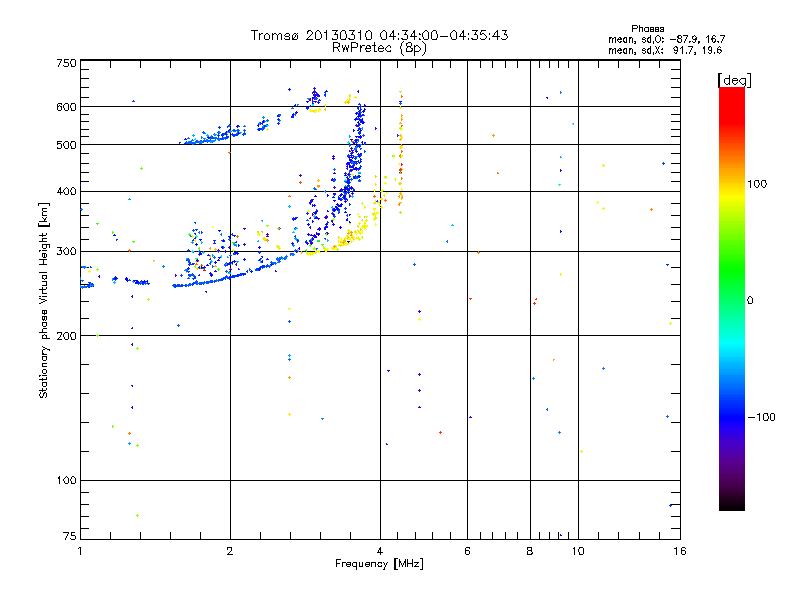
Task: Click the grid intersection of 4 MHz and 600 km
Action: pyautogui.click(x=380, y=107)
